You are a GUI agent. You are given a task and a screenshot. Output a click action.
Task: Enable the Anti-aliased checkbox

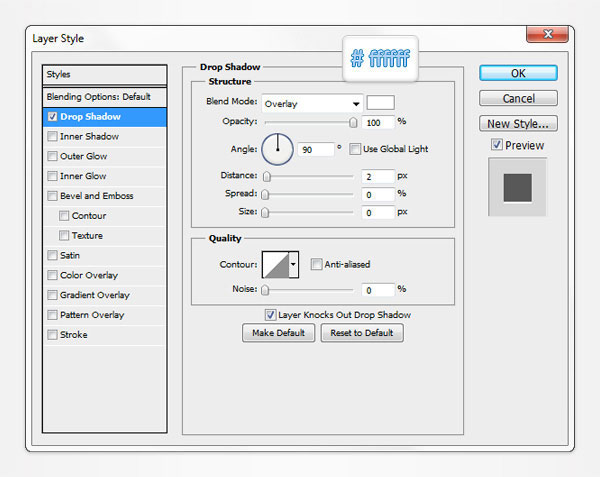pos(316,264)
